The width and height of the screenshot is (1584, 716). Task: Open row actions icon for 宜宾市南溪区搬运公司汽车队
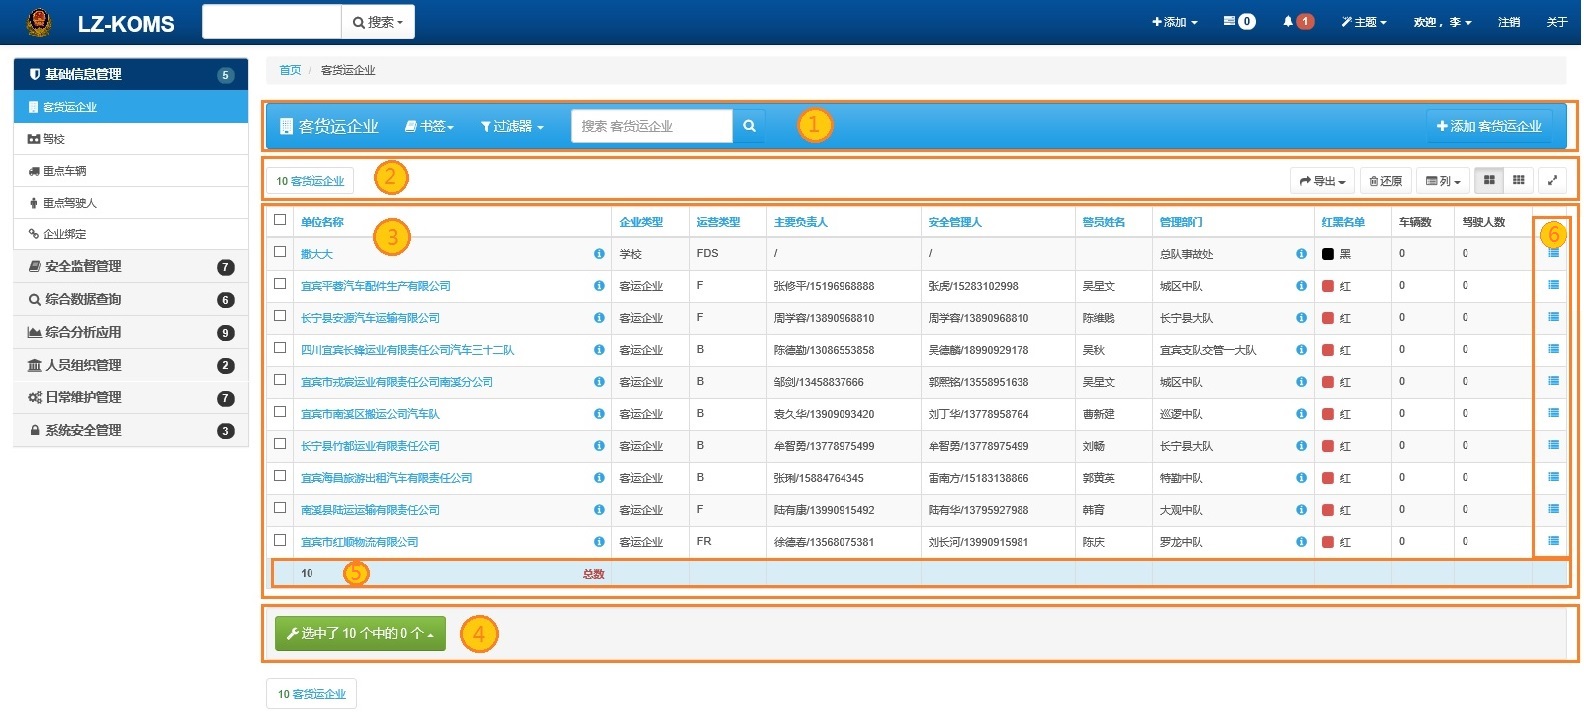click(1553, 413)
